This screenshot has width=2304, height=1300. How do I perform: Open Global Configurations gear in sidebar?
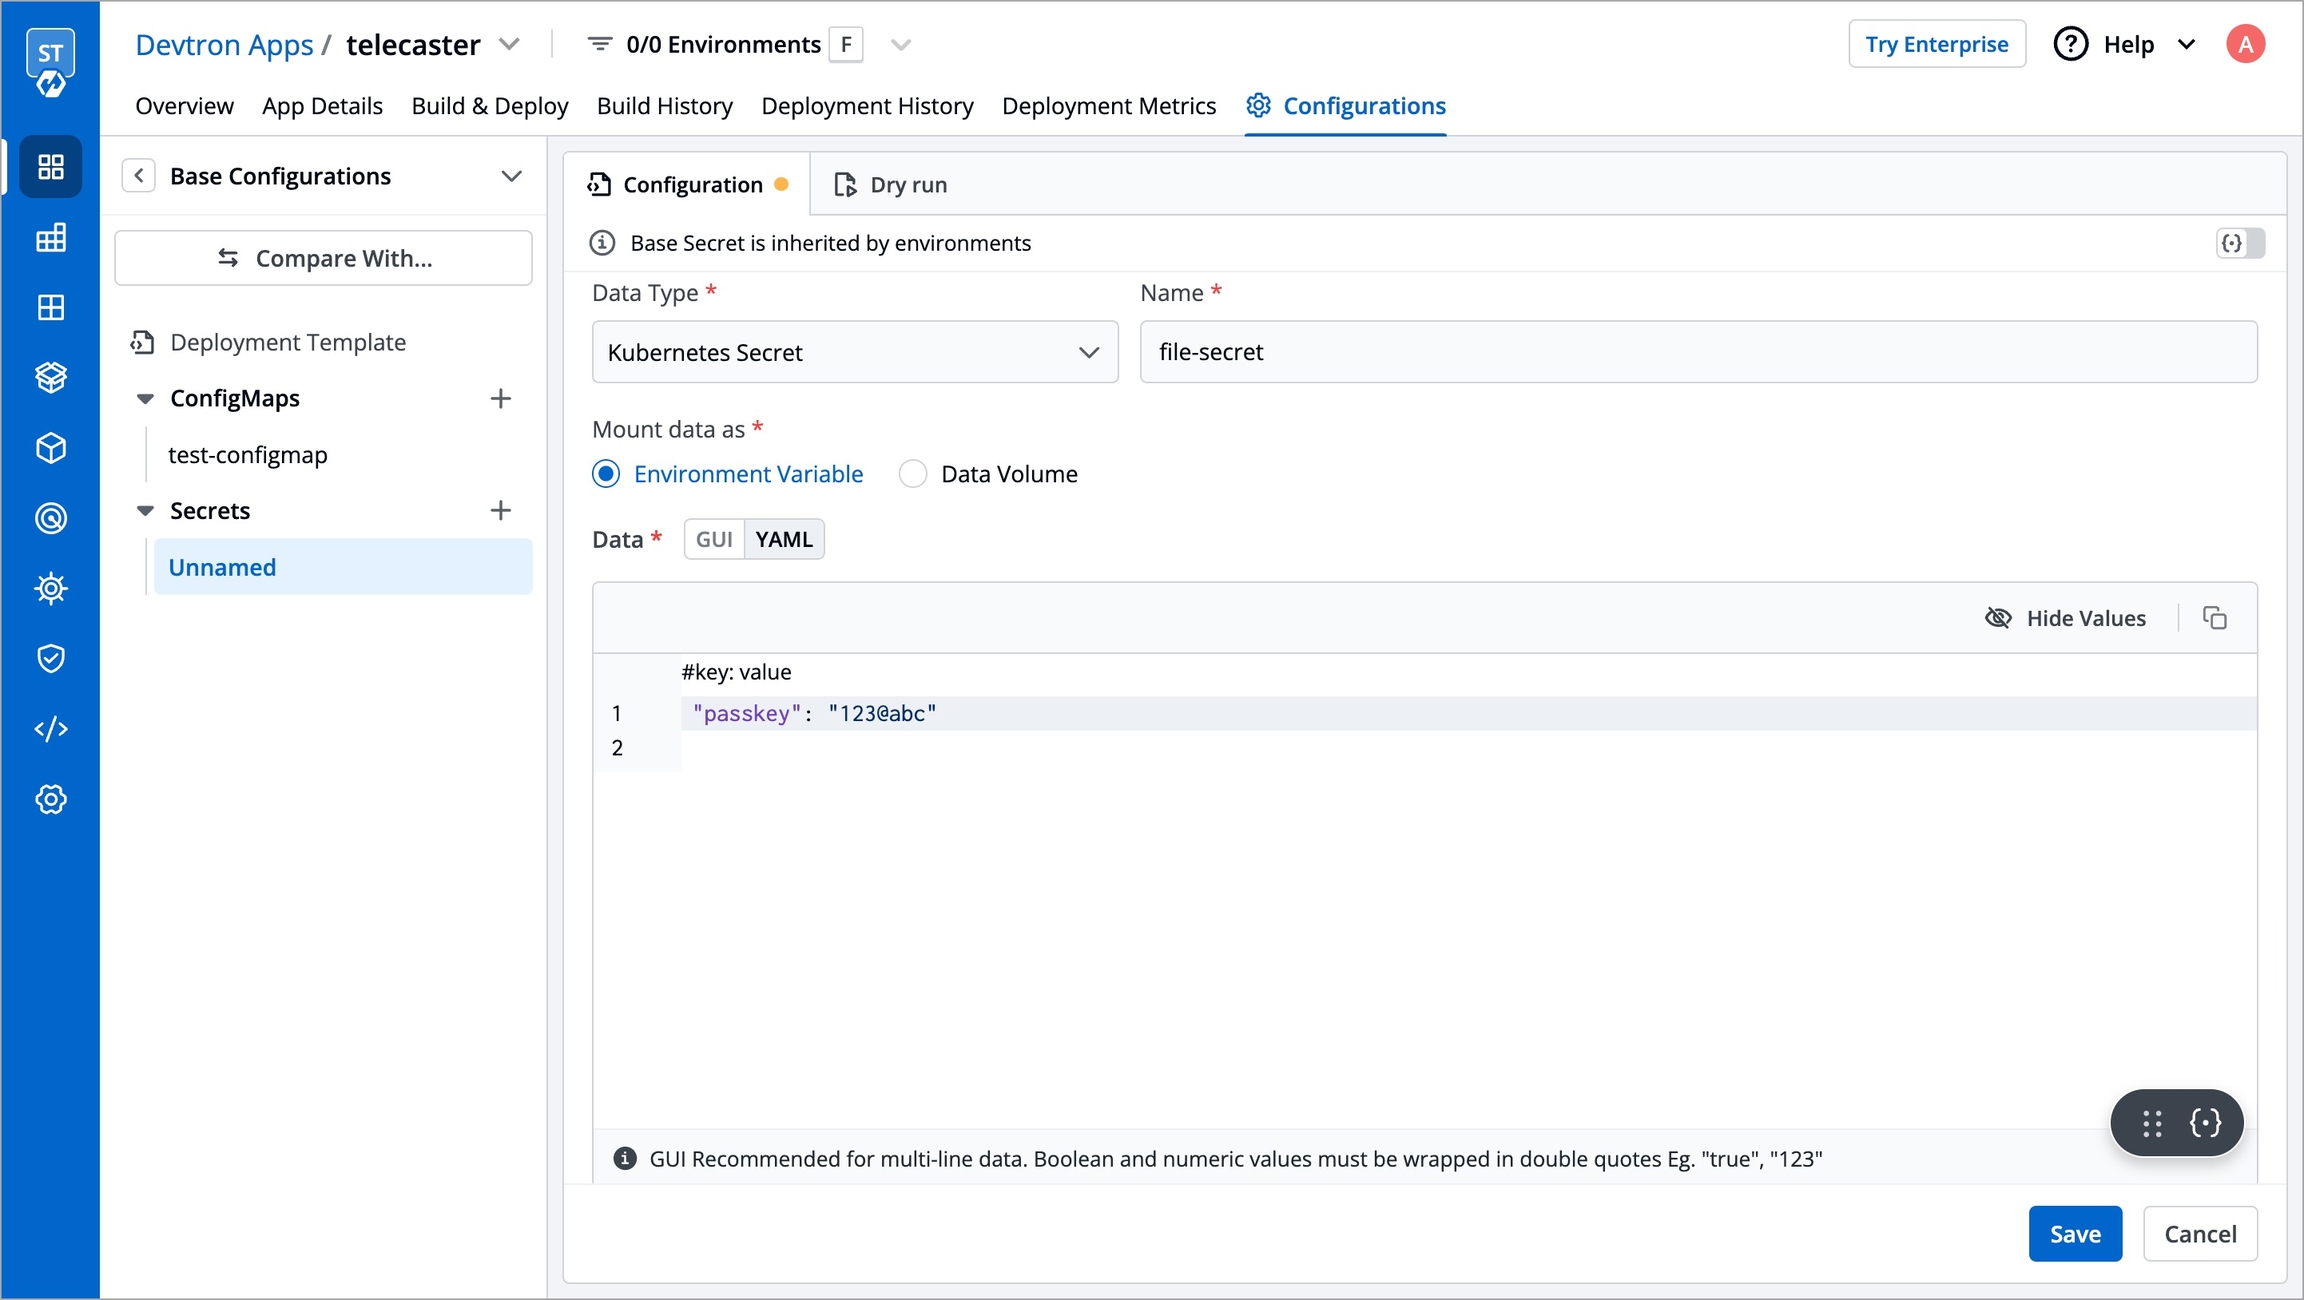51,799
